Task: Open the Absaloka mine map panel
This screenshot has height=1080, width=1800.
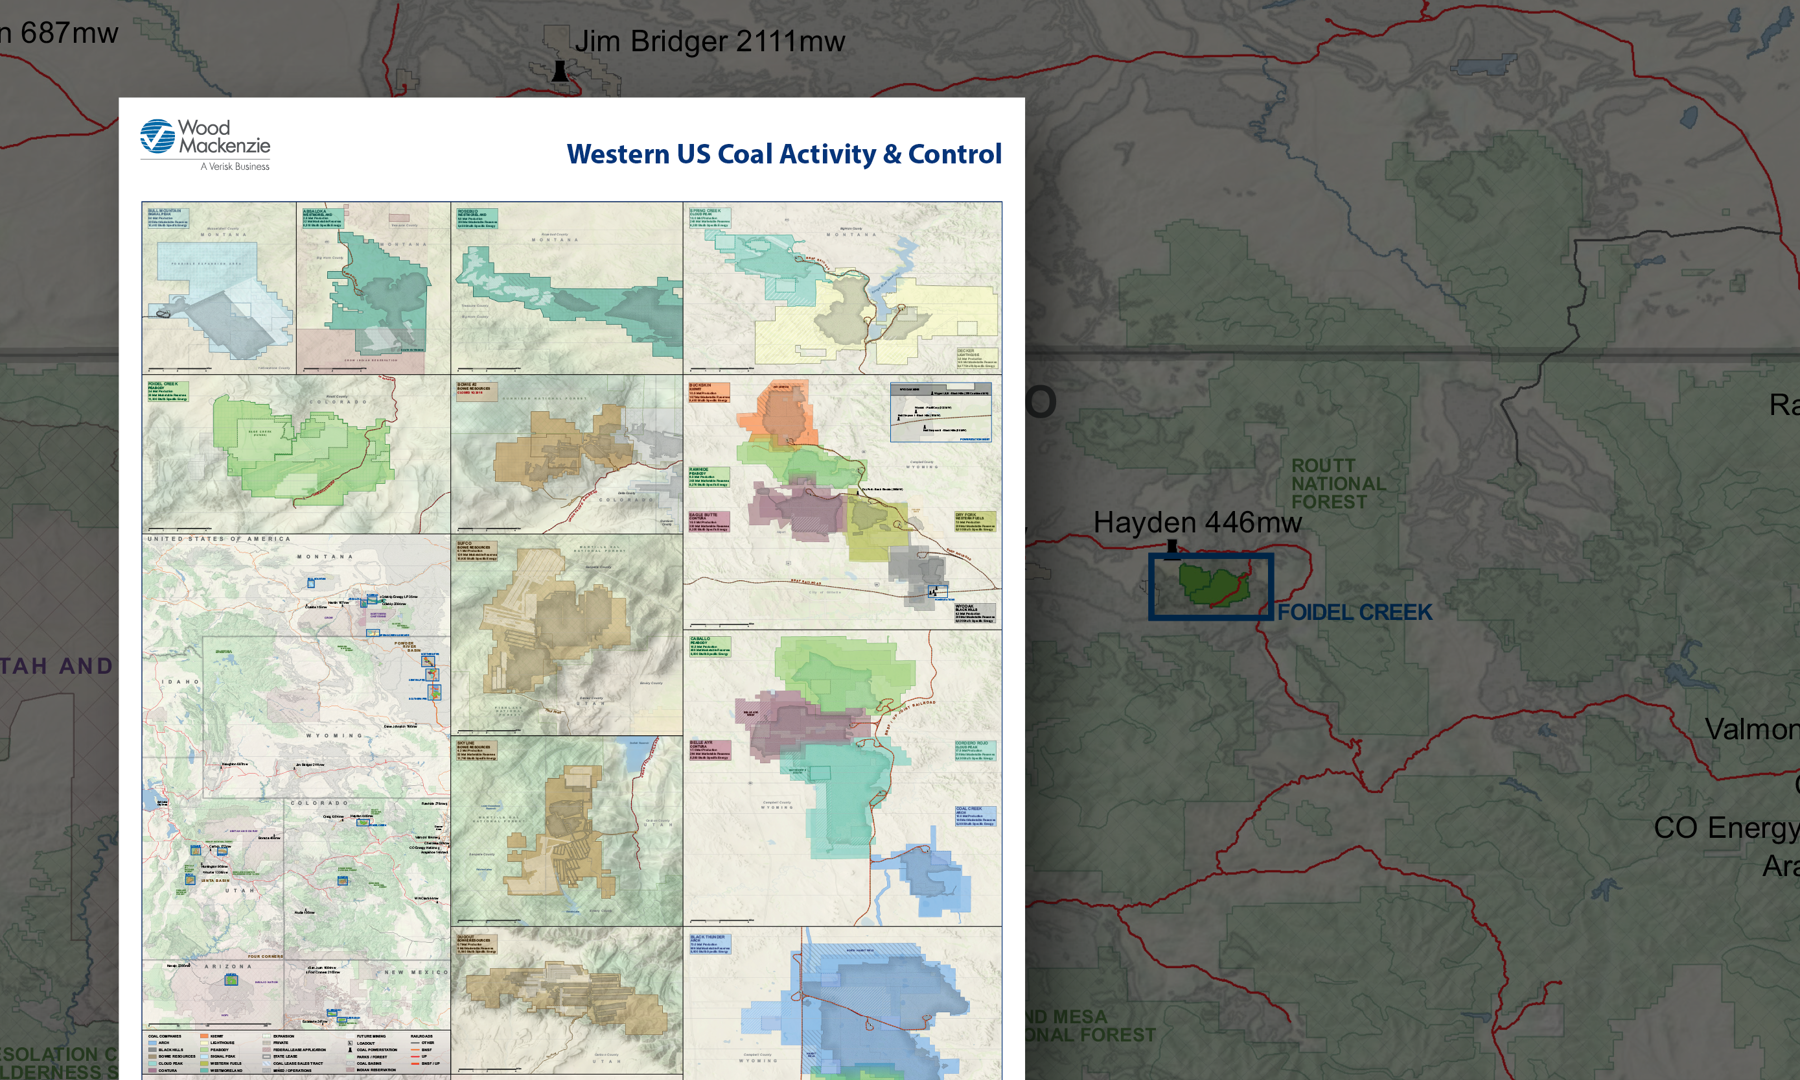Action: tap(373, 288)
